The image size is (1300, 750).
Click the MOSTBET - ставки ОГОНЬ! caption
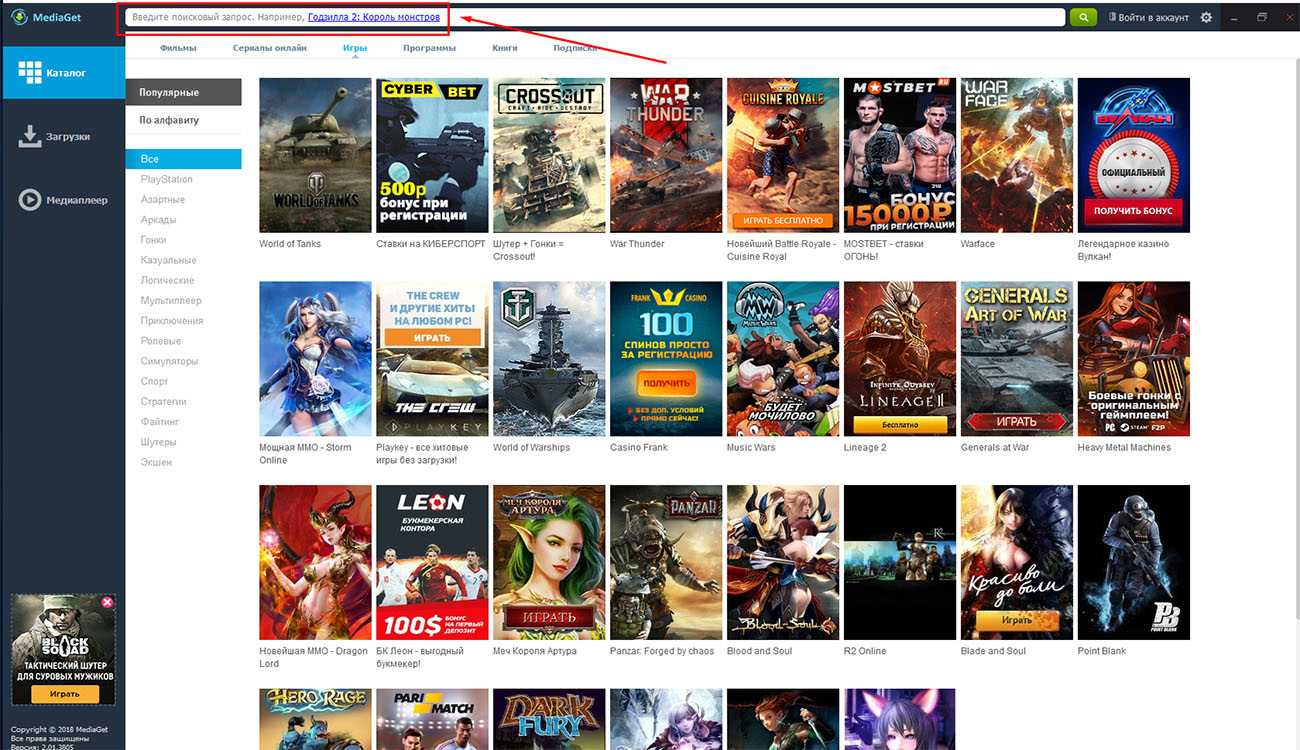pyautogui.click(x=884, y=250)
